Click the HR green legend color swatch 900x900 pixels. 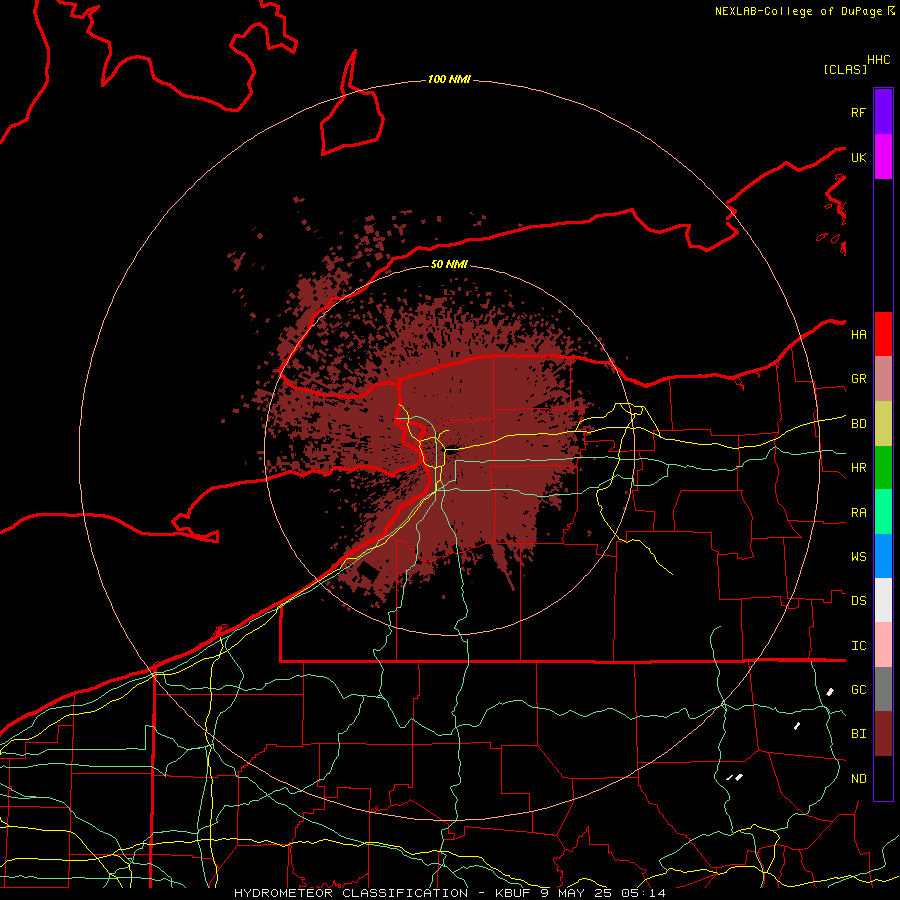(883, 468)
